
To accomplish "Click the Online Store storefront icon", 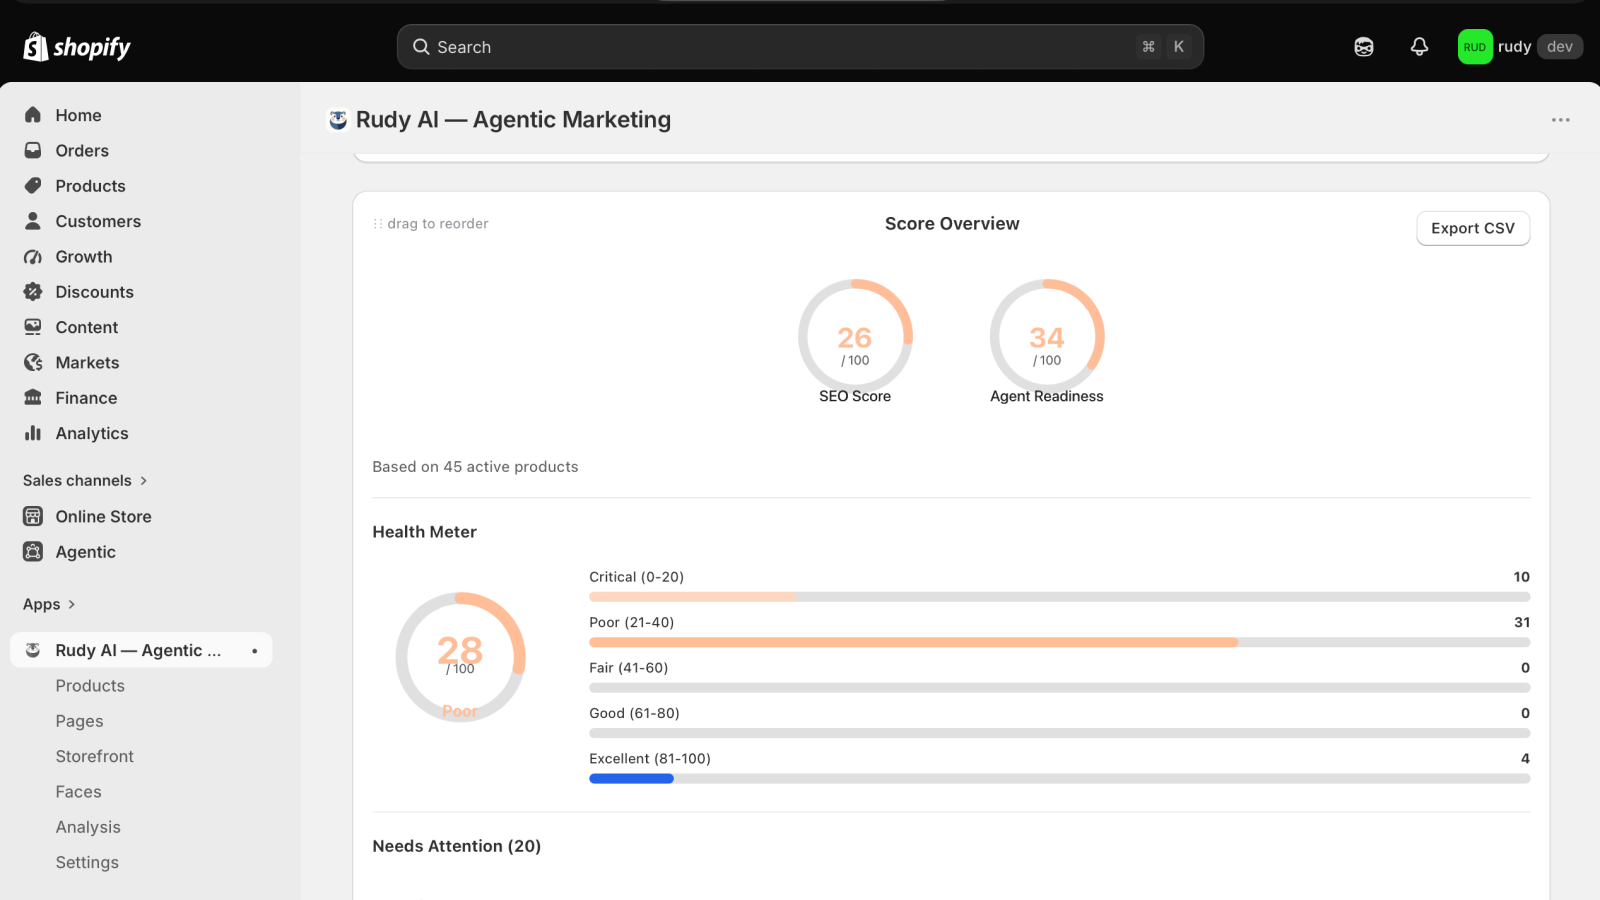I will coord(33,517).
